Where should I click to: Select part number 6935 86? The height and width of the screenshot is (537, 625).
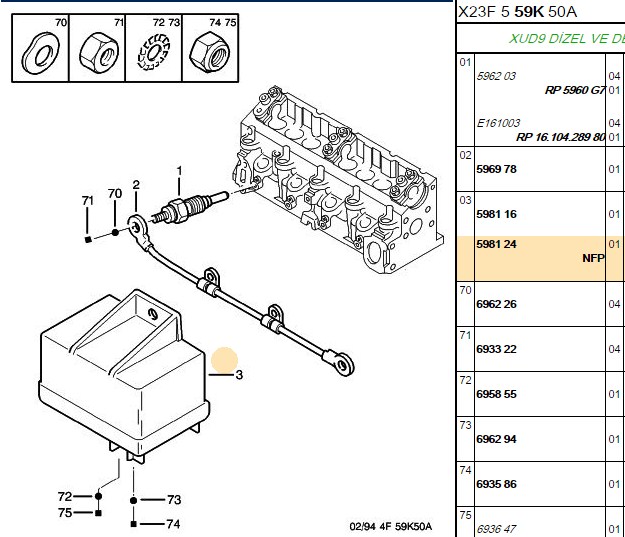[496, 484]
